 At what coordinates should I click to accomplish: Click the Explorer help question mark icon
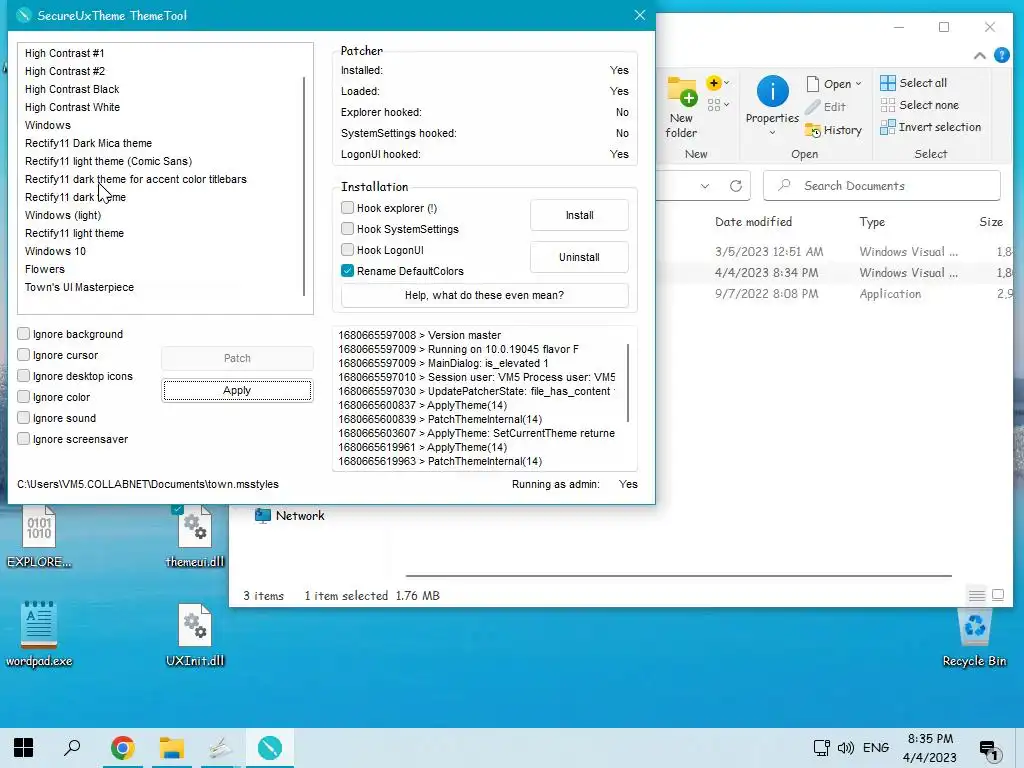click(x=1002, y=56)
